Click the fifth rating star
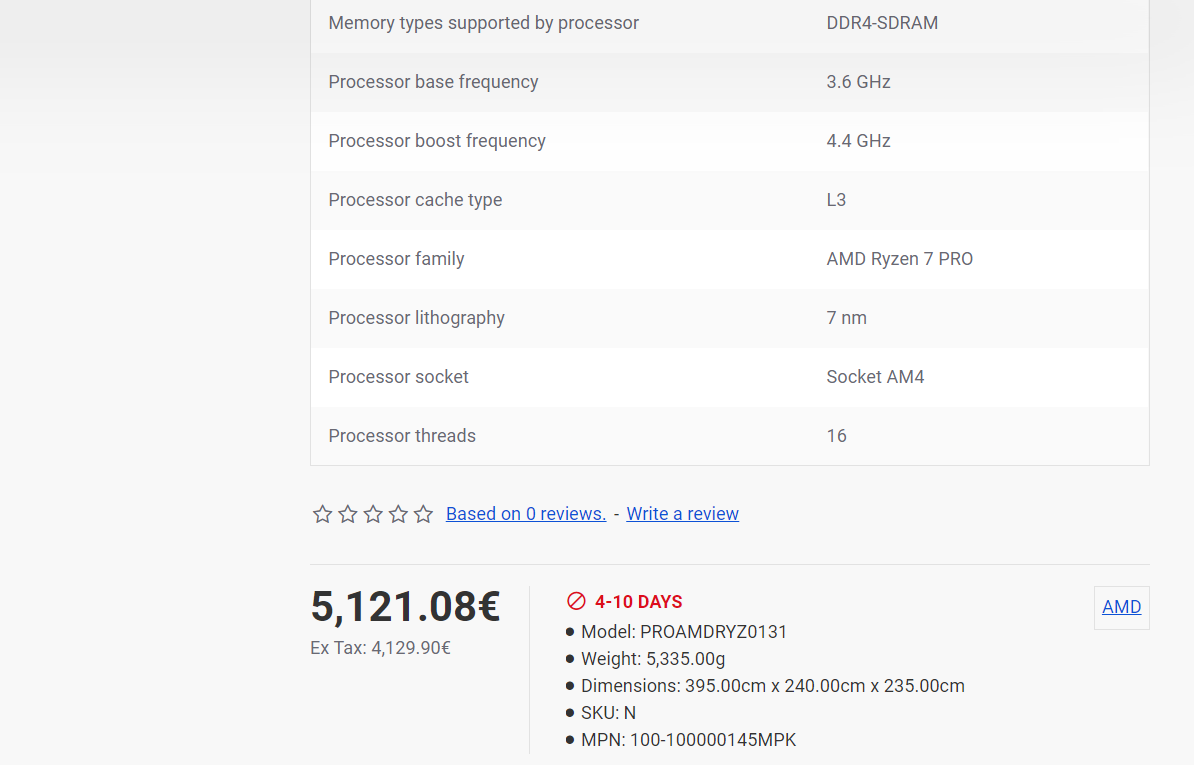 pyautogui.click(x=423, y=515)
